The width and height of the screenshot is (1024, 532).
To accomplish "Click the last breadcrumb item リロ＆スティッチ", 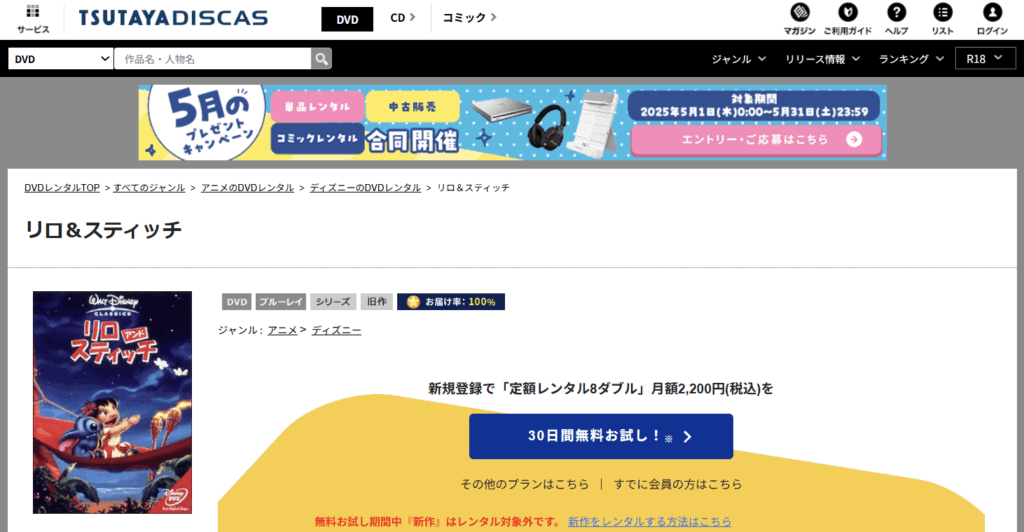I will (x=473, y=188).
